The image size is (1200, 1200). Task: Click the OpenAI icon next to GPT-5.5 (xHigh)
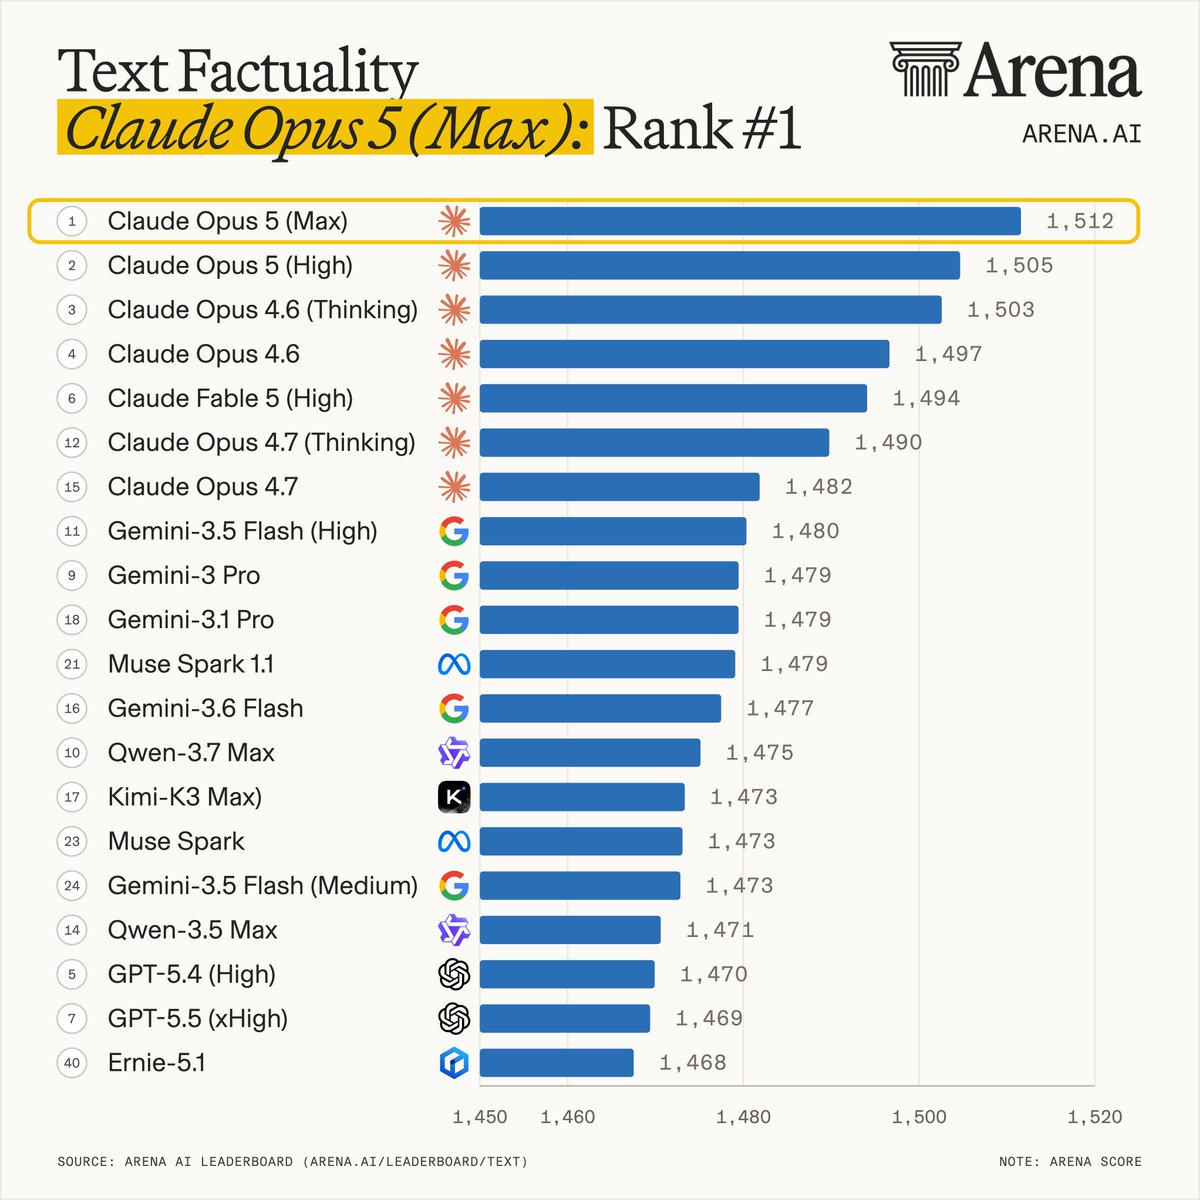[454, 1018]
